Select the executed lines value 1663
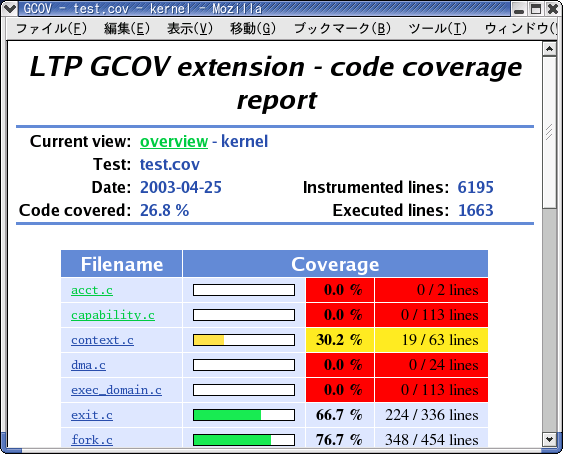The height and width of the screenshot is (454, 563). point(475,210)
